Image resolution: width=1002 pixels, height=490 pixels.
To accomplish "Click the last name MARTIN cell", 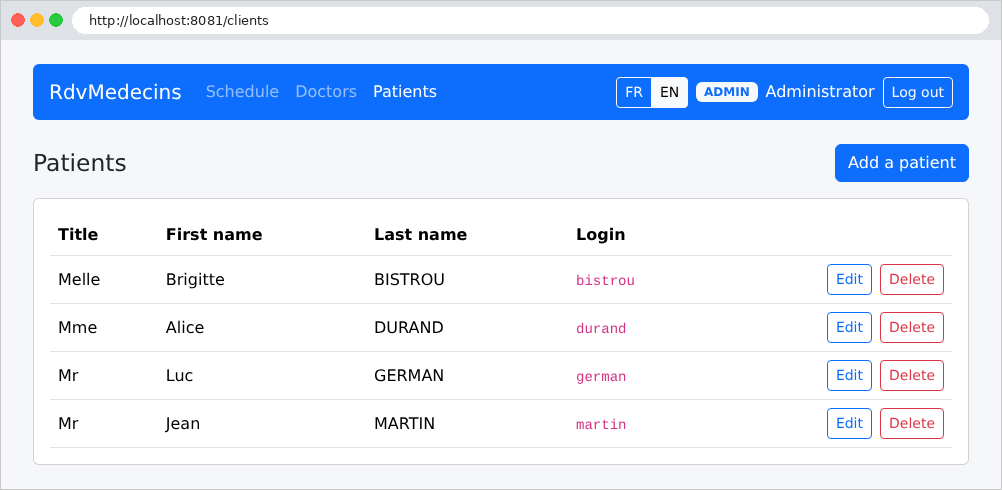I will click(x=405, y=423).
